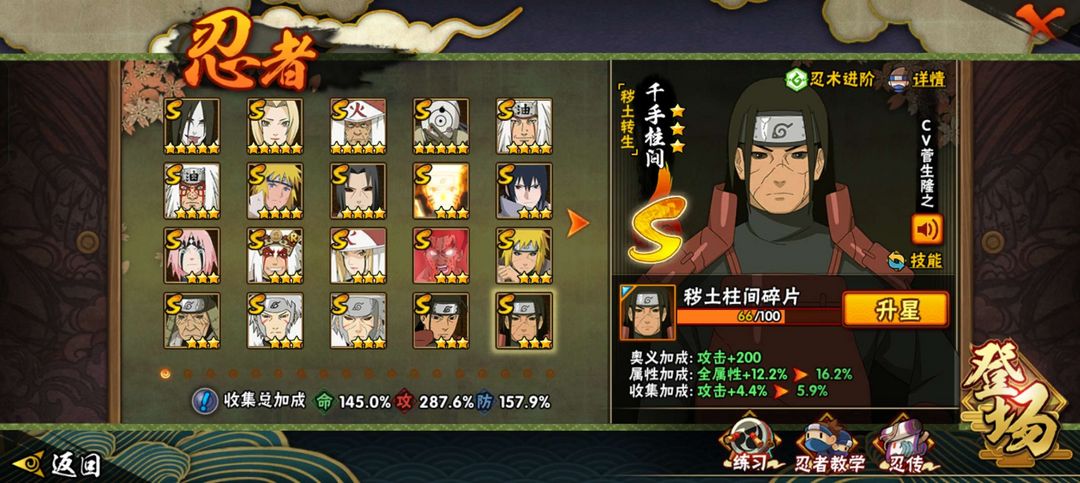Viewport: 1080px width, 483px height.
Task: Close the ninja screen with orange X
Action: (x=1038, y=21)
